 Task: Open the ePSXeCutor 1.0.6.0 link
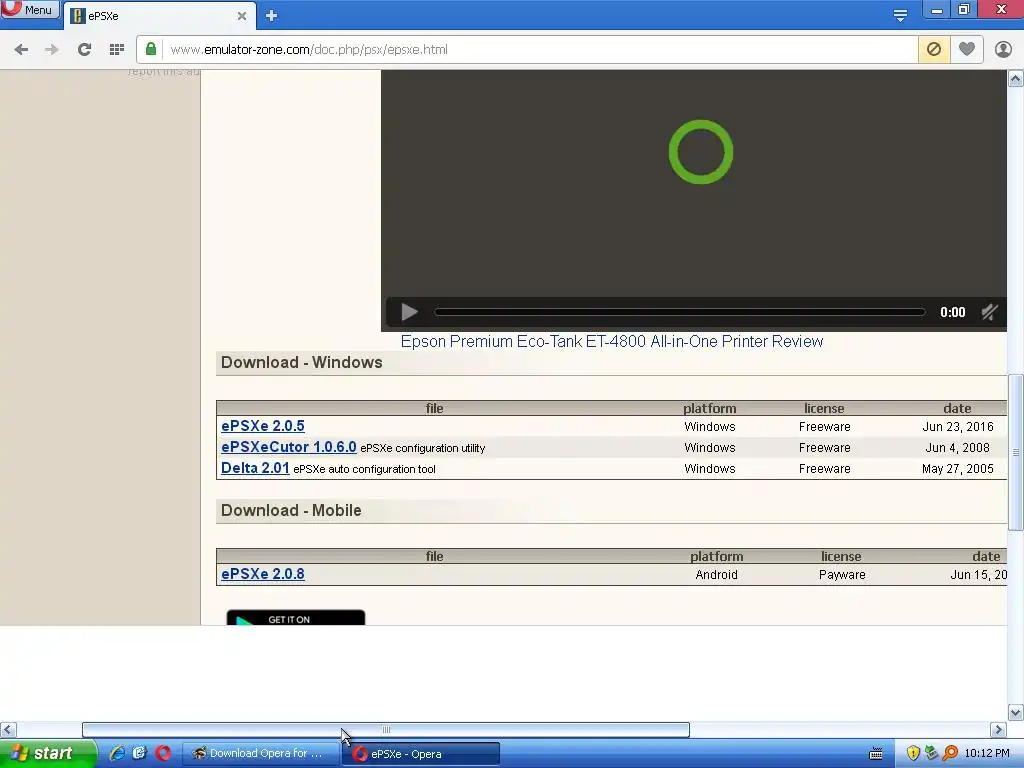[x=289, y=447]
